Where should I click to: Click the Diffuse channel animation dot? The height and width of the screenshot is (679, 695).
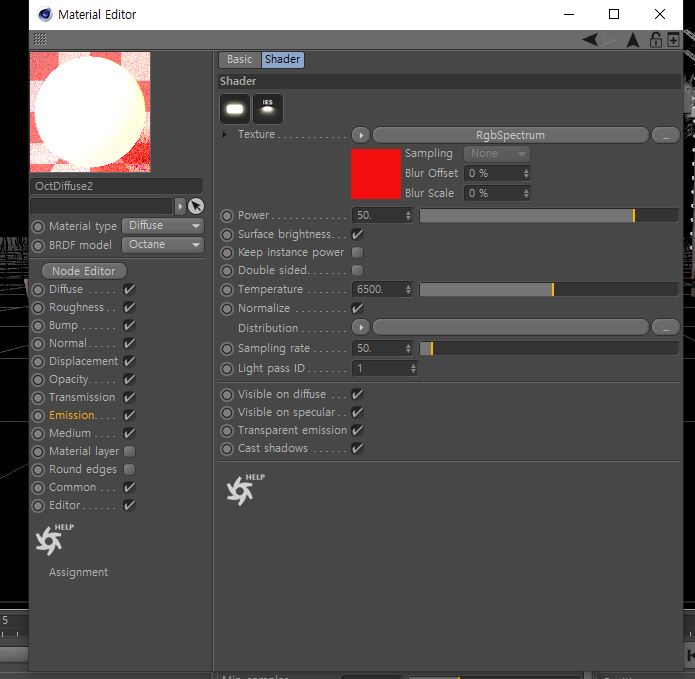[39, 289]
